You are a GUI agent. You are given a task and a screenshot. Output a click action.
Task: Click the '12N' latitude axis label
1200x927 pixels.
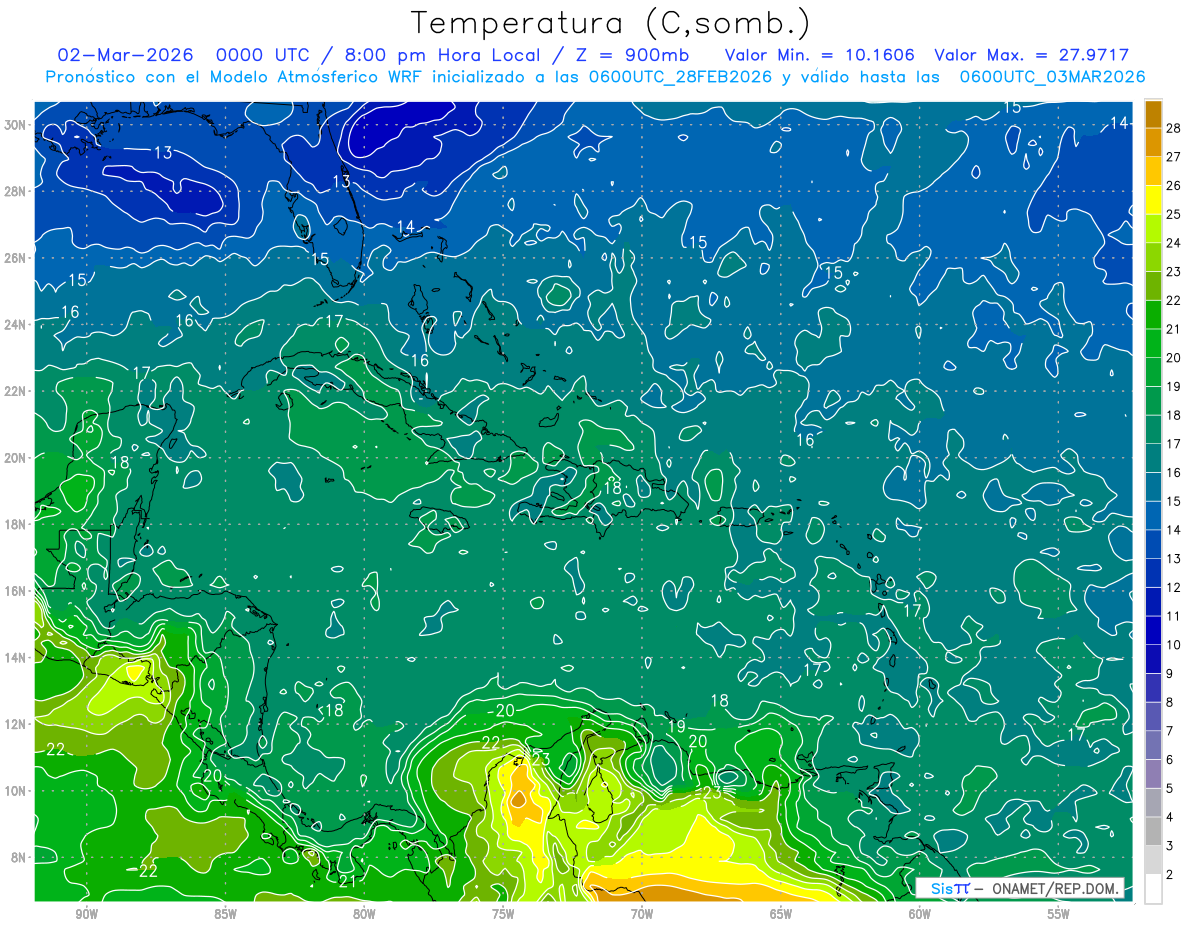pyautogui.click(x=17, y=723)
